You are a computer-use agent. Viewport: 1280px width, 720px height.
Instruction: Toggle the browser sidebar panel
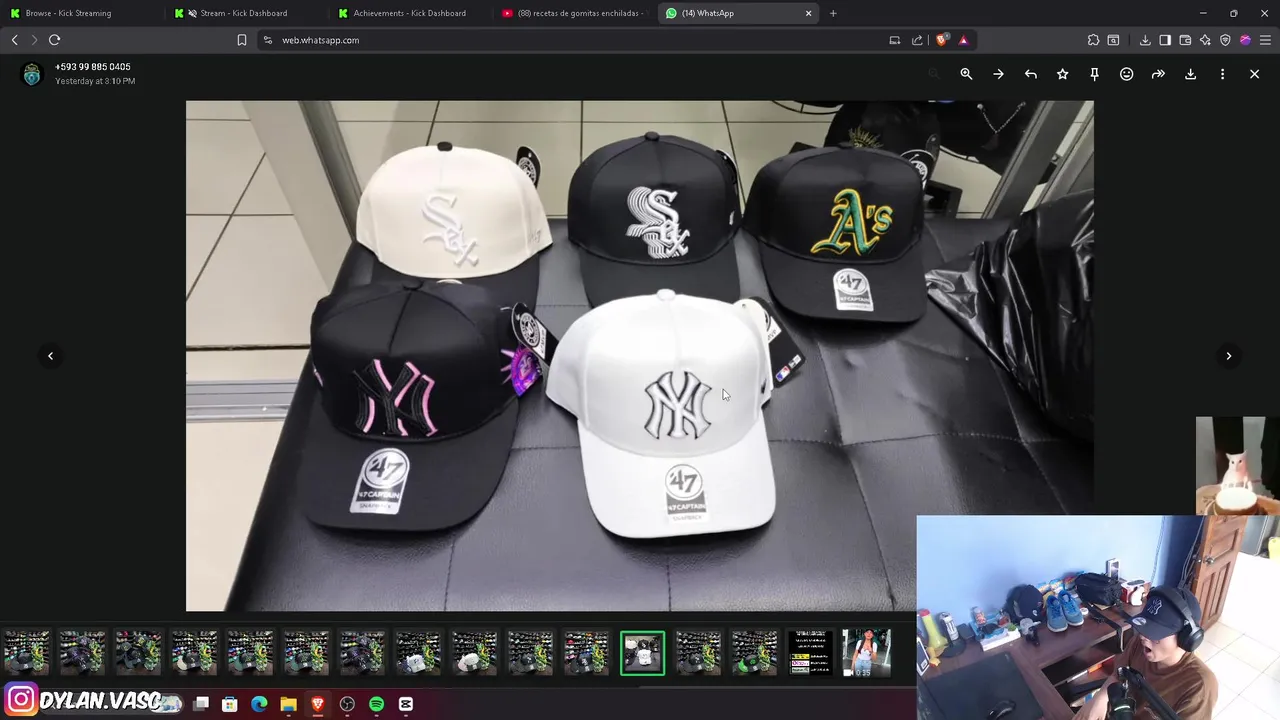1165,40
